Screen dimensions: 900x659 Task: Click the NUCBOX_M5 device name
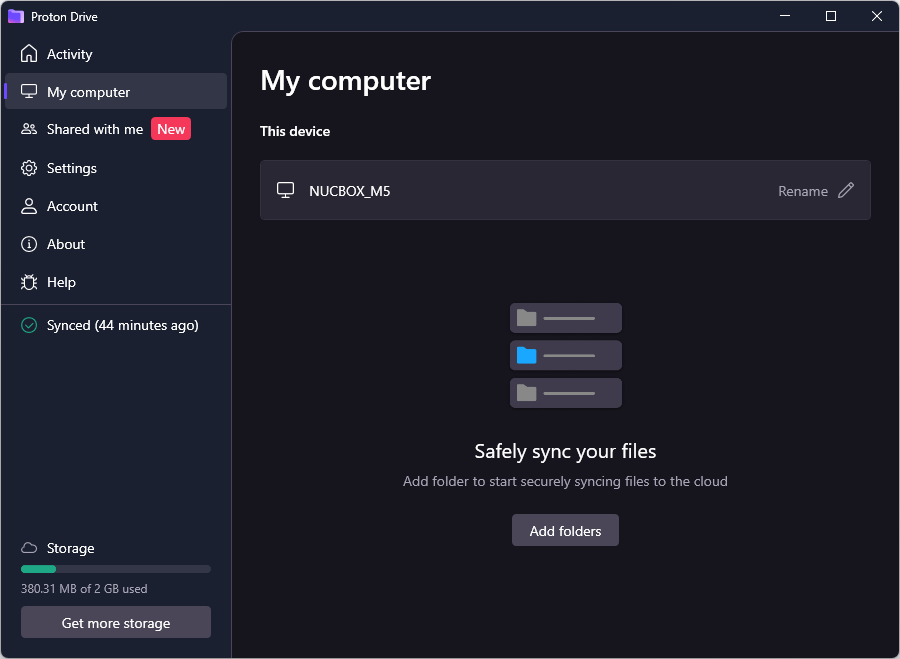pos(350,191)
